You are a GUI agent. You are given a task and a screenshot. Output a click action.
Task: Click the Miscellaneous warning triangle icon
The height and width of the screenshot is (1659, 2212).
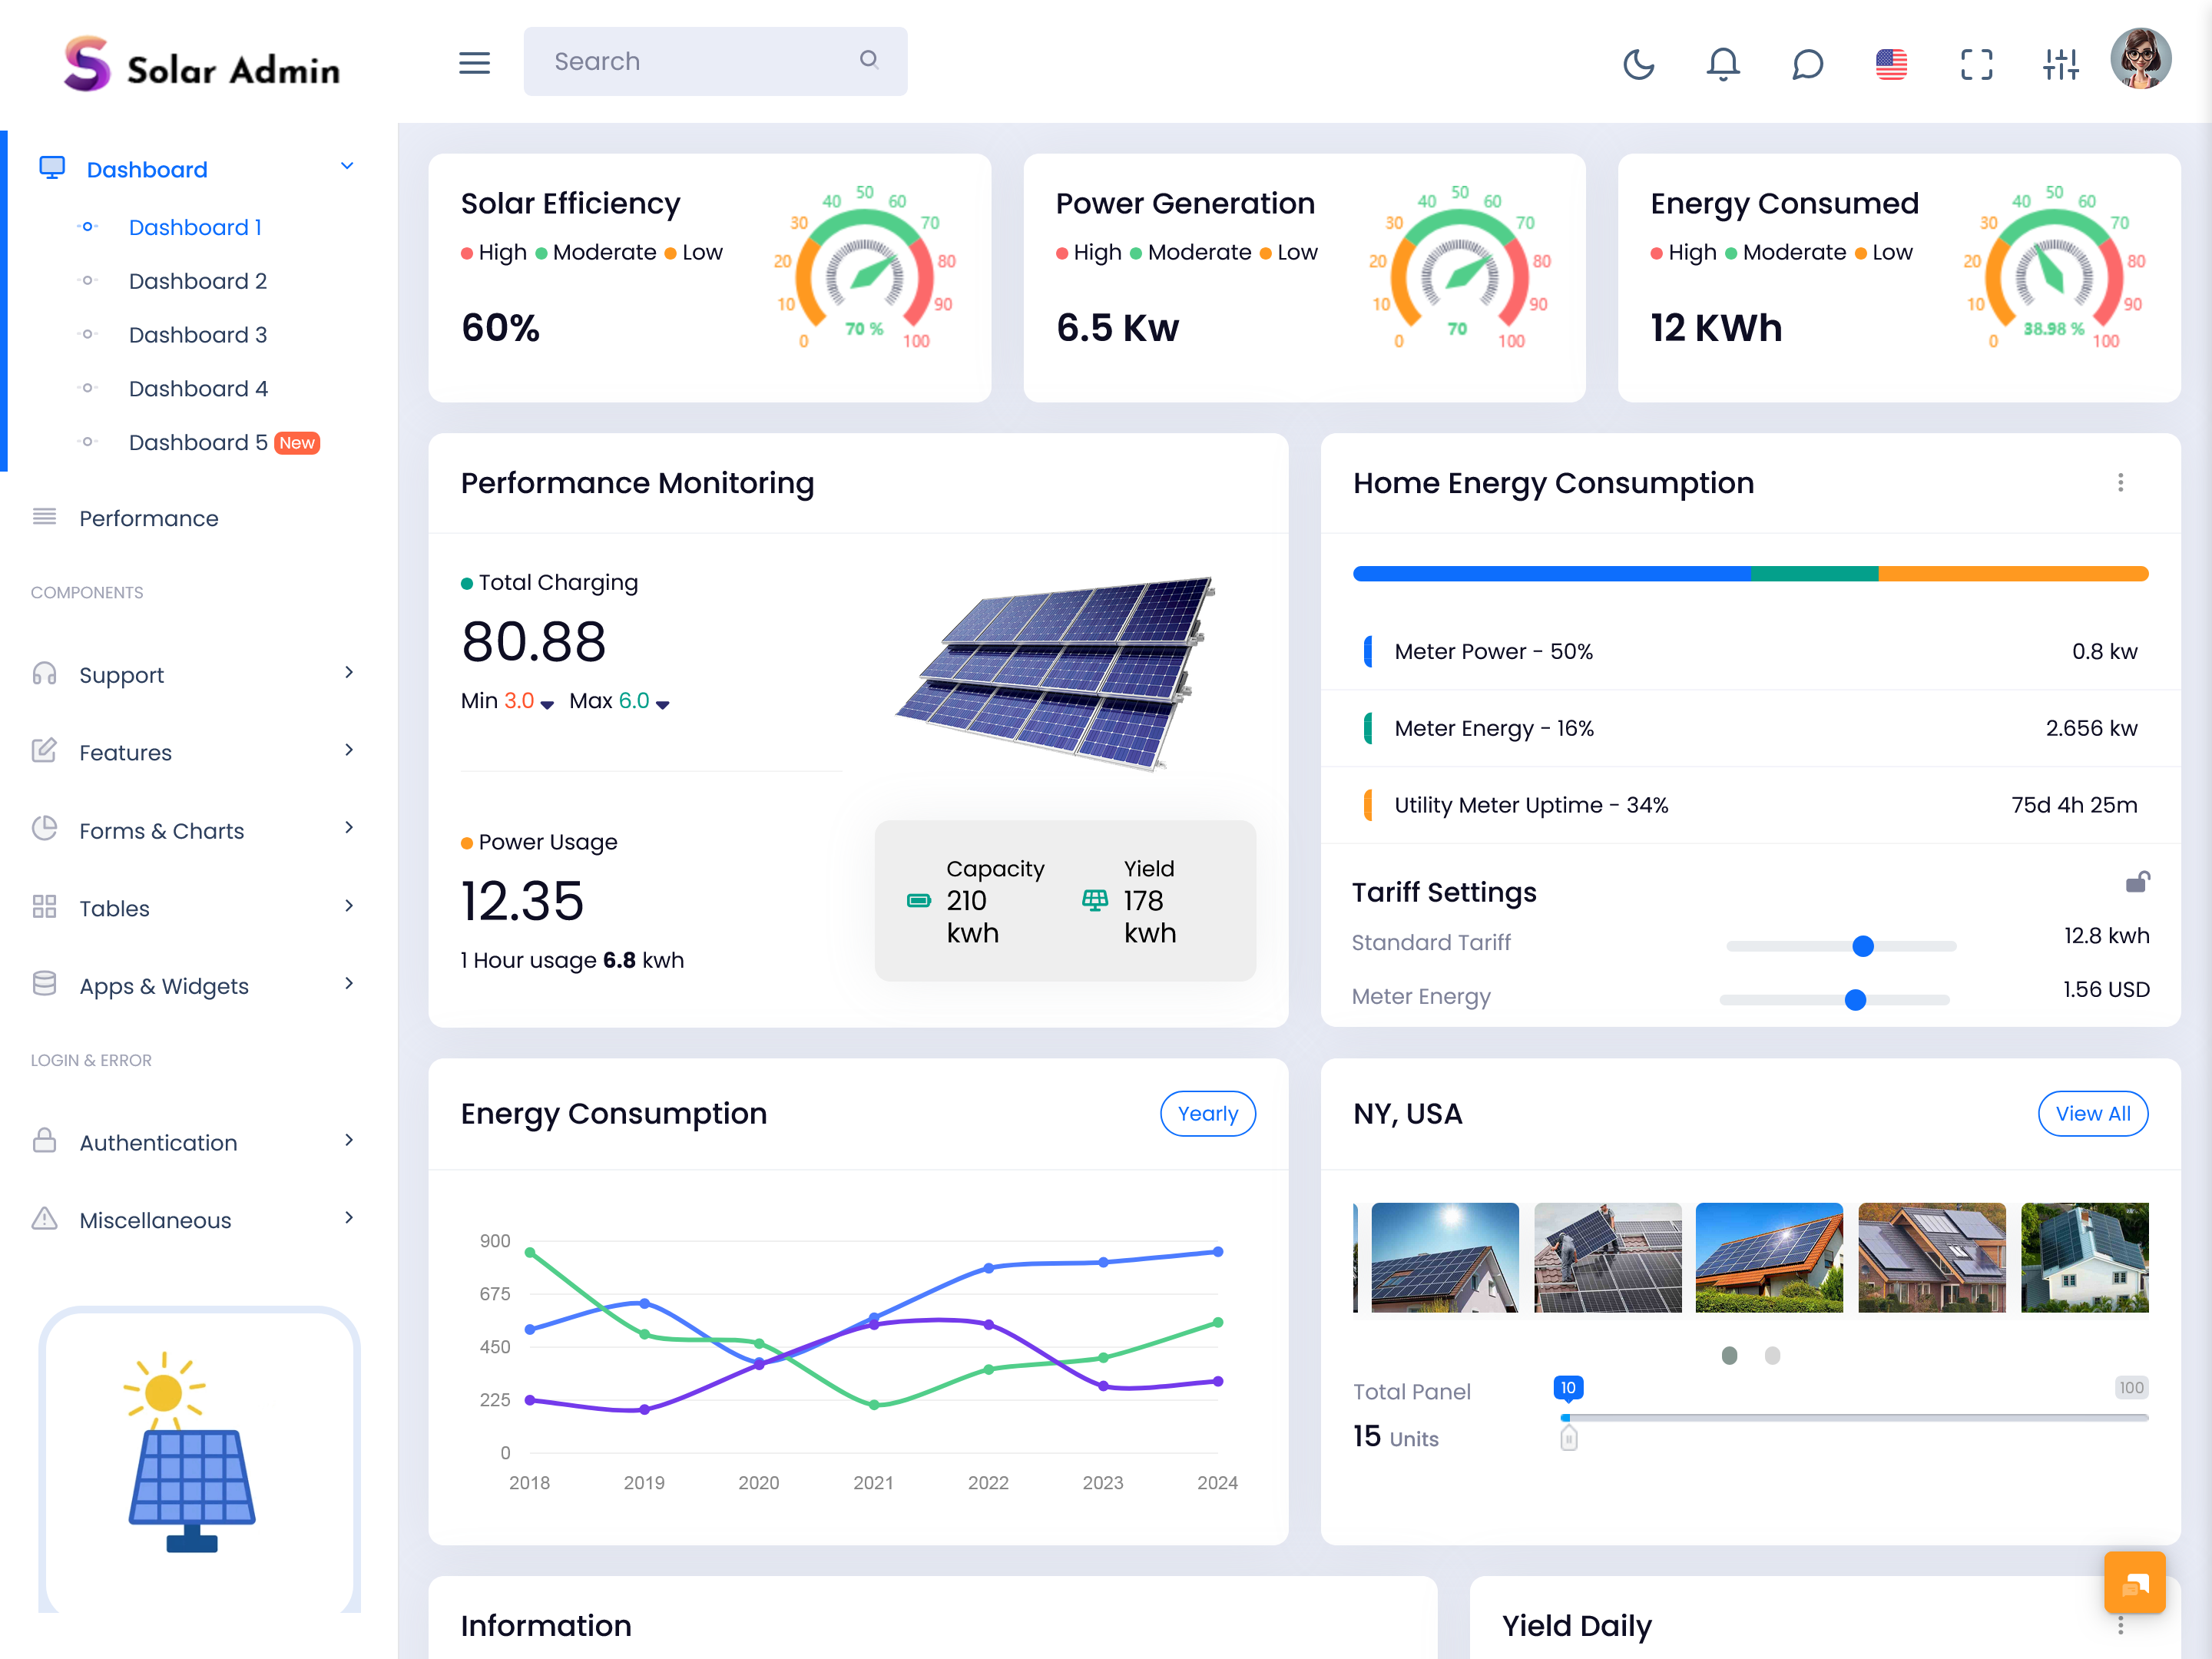(x=44, y=1218)
